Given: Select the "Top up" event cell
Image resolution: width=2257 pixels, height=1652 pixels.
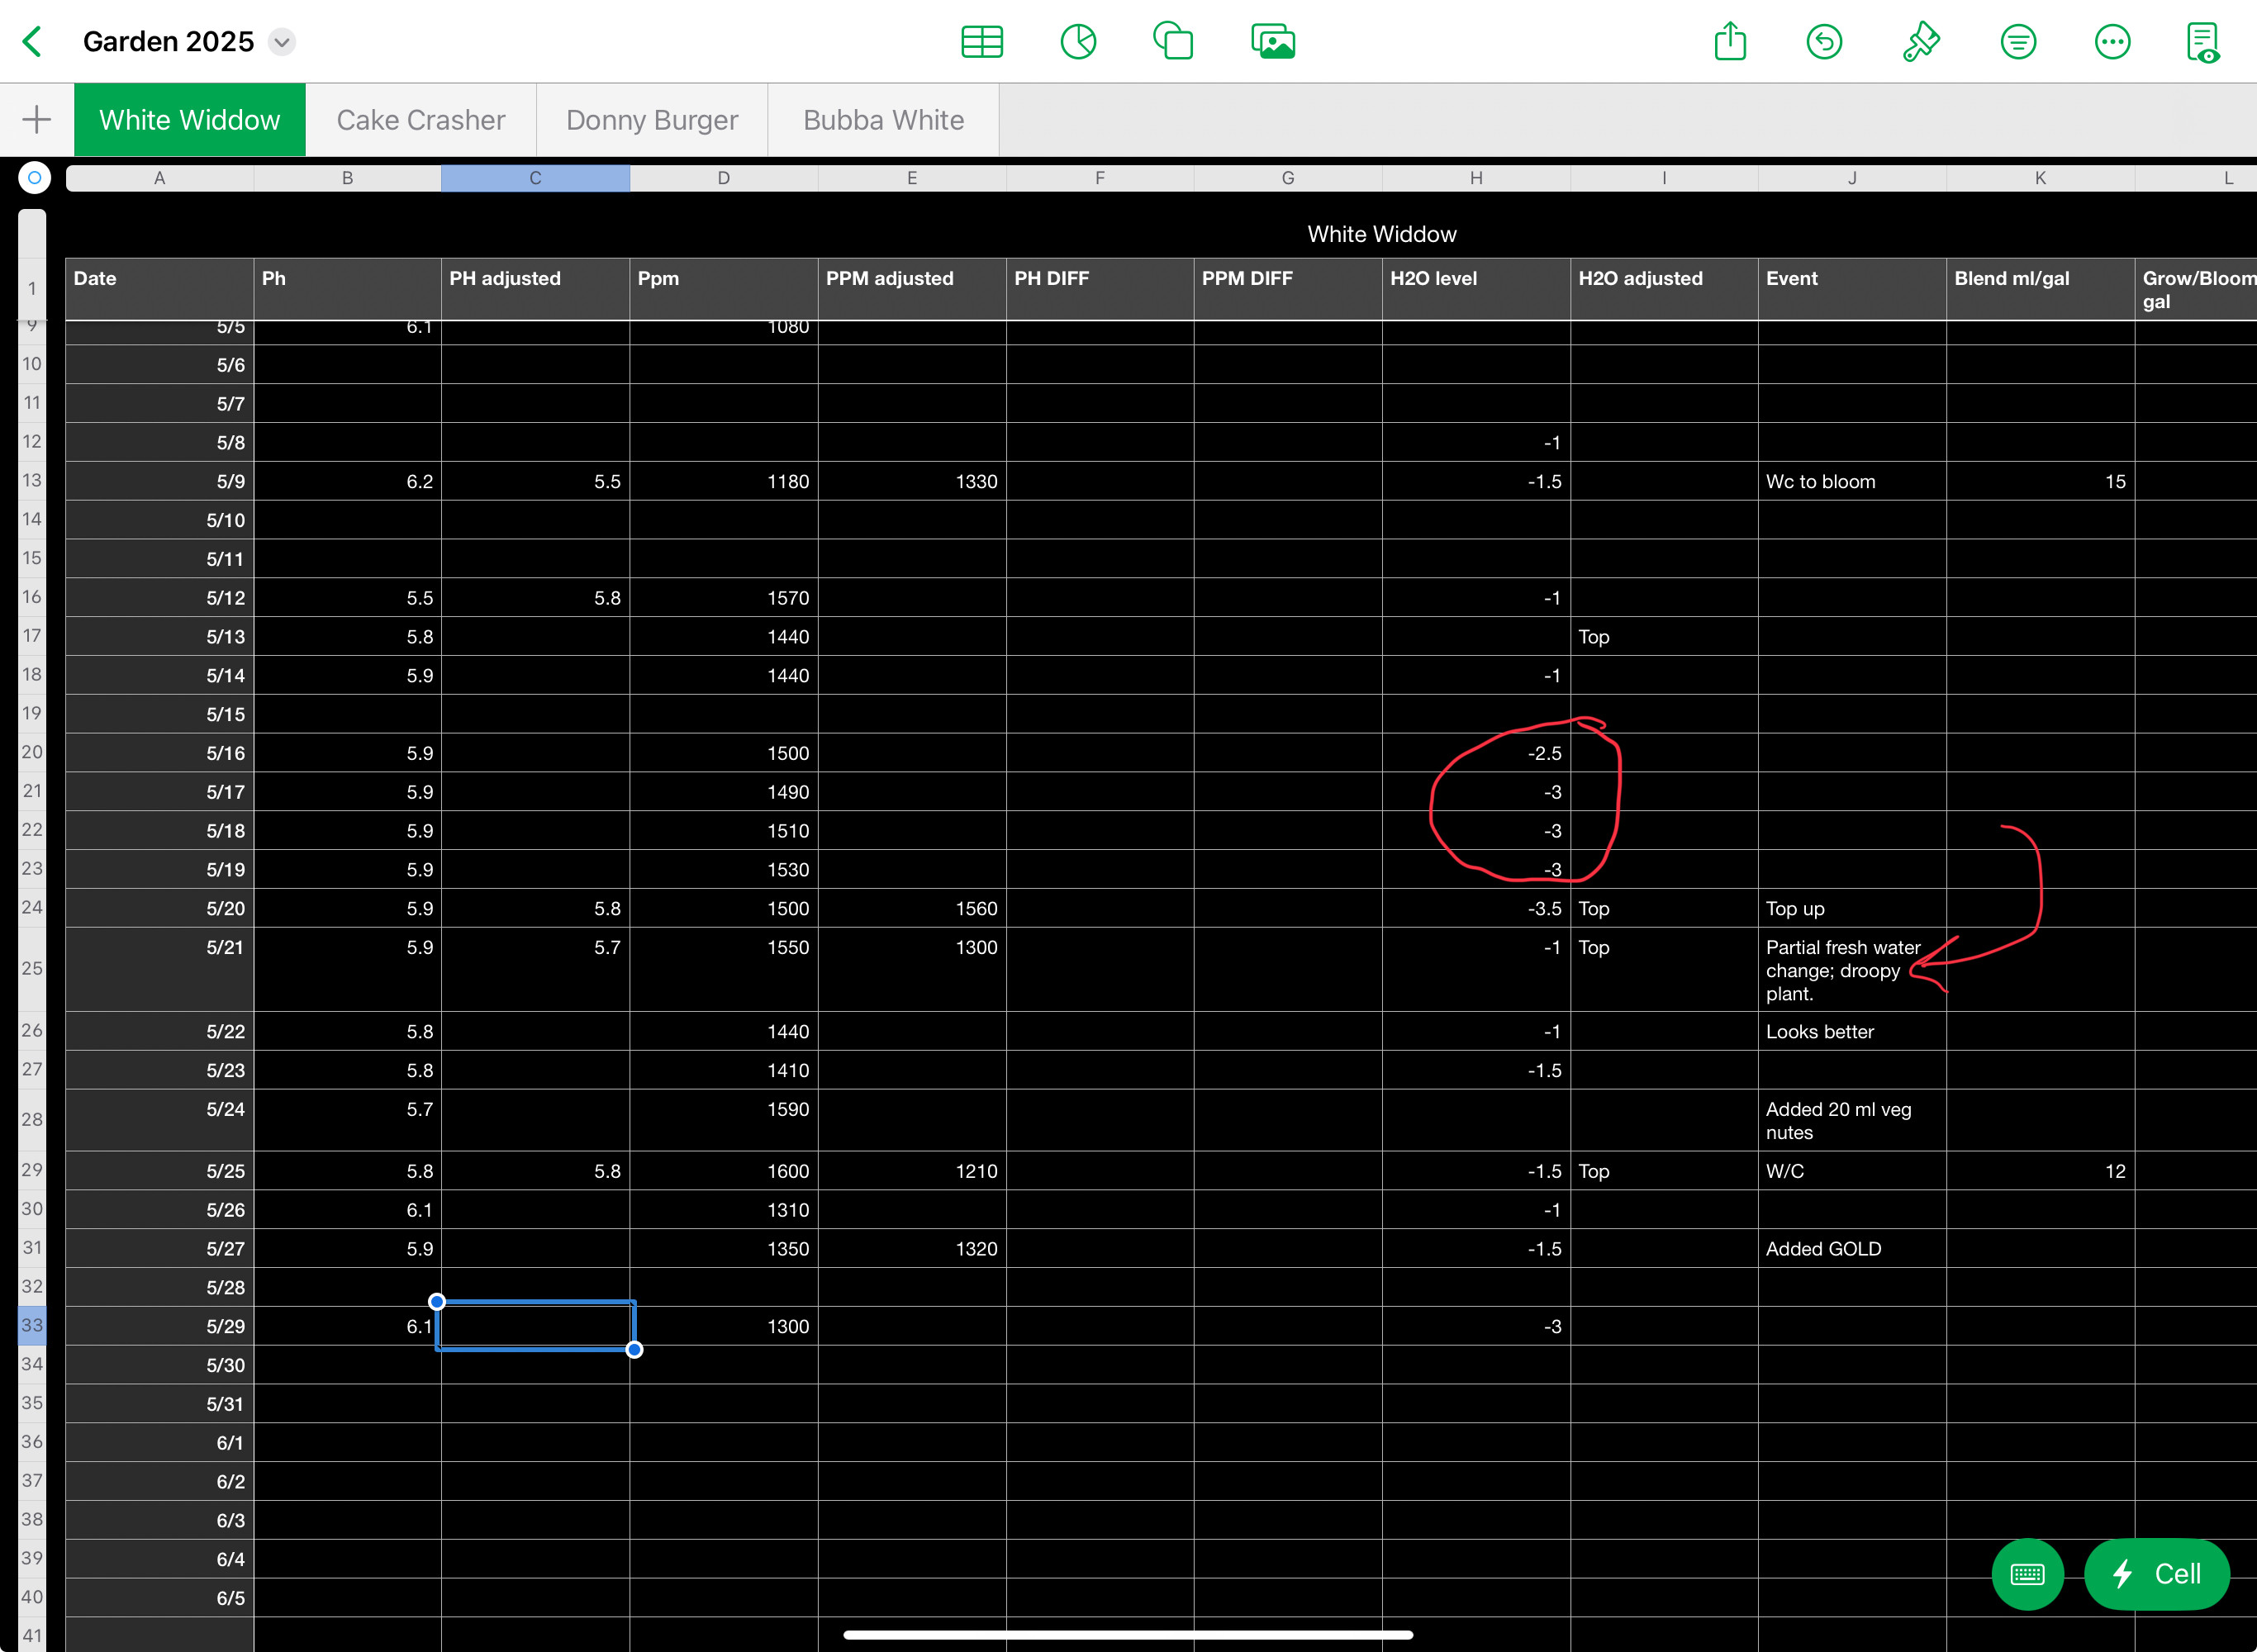Looking at the screenshot, I should [1852, 908].
